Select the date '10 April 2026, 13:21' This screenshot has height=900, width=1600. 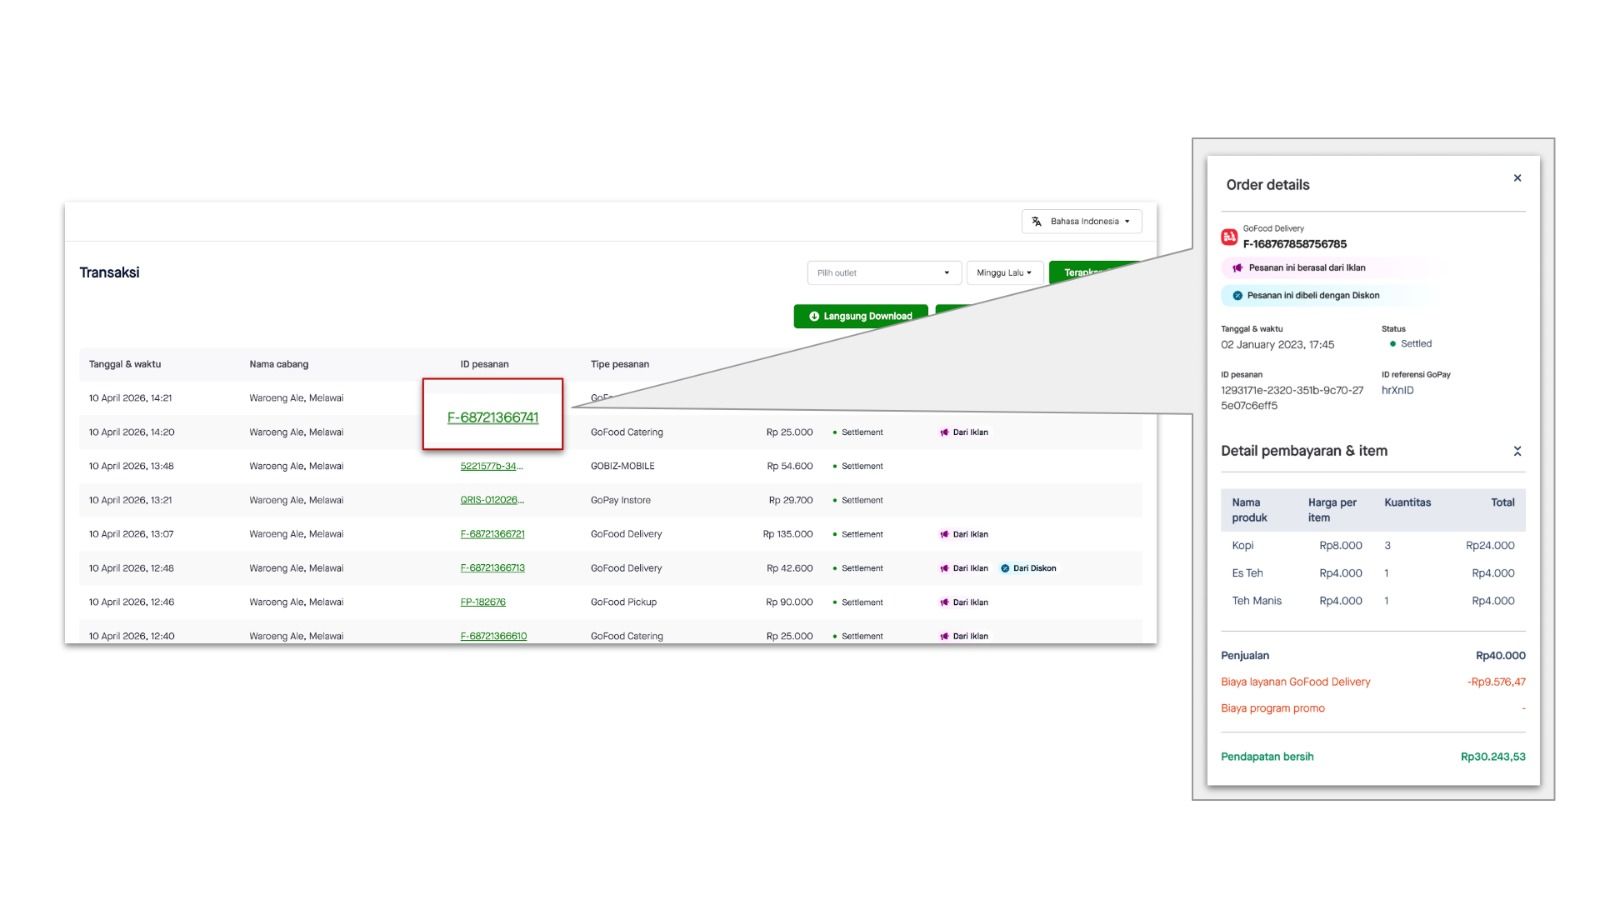(131, 501)
